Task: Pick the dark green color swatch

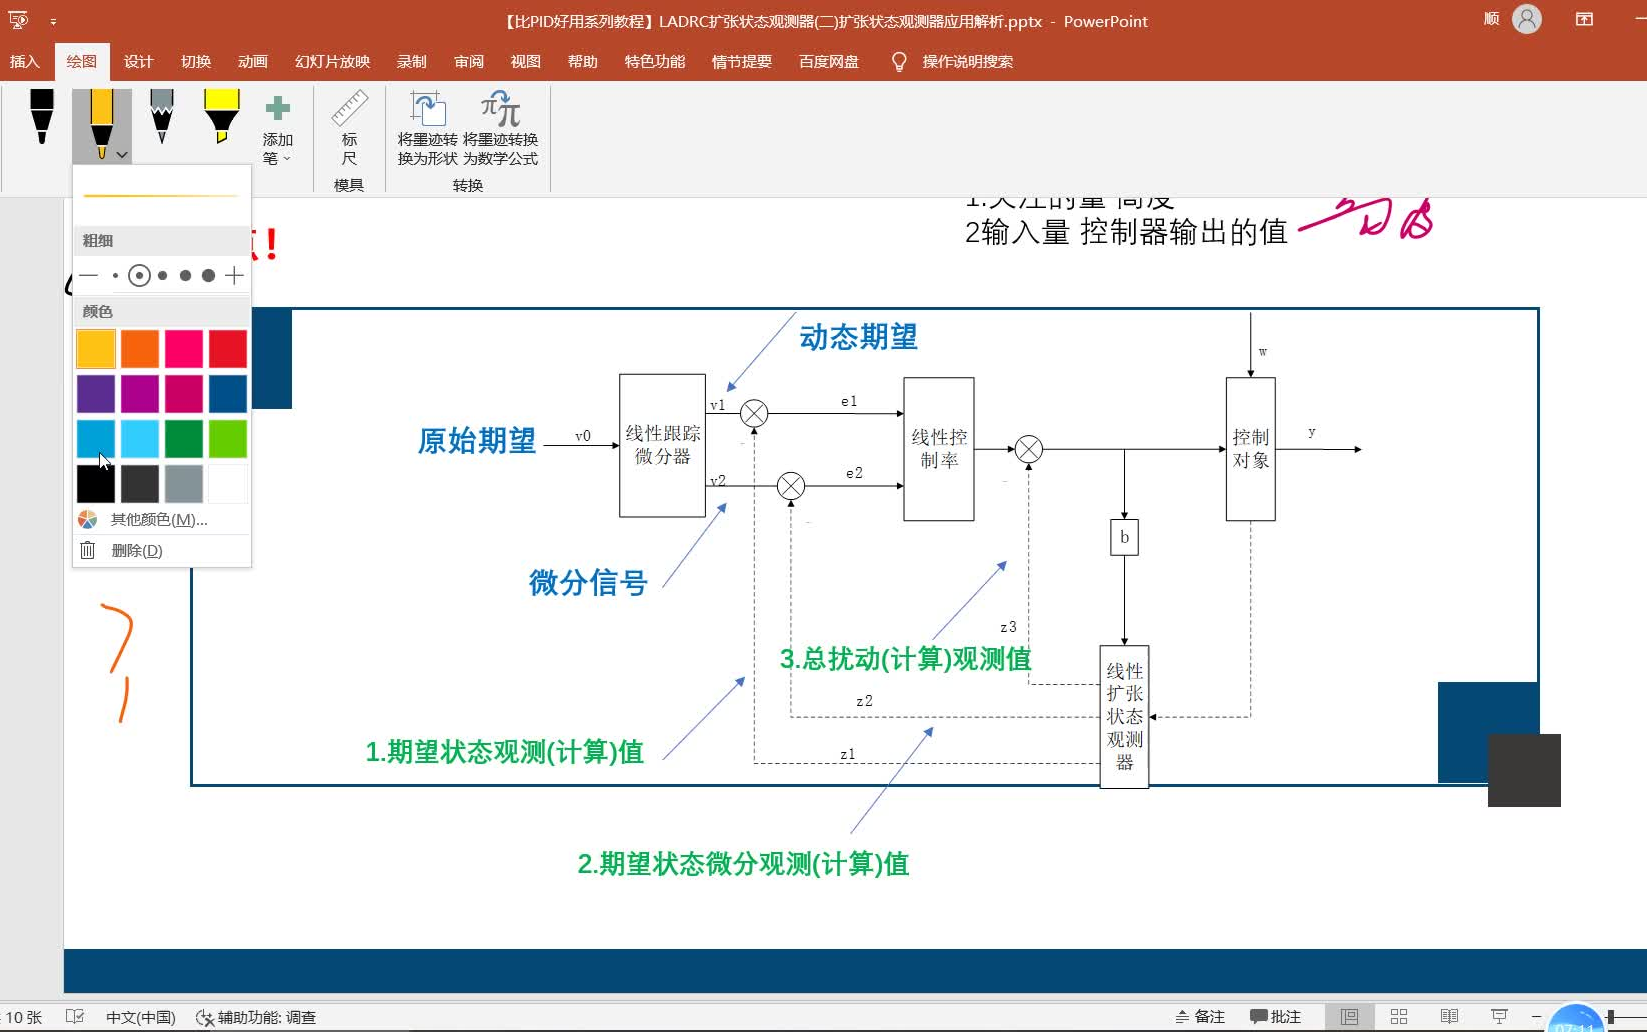Action: [x=184, y=439]
